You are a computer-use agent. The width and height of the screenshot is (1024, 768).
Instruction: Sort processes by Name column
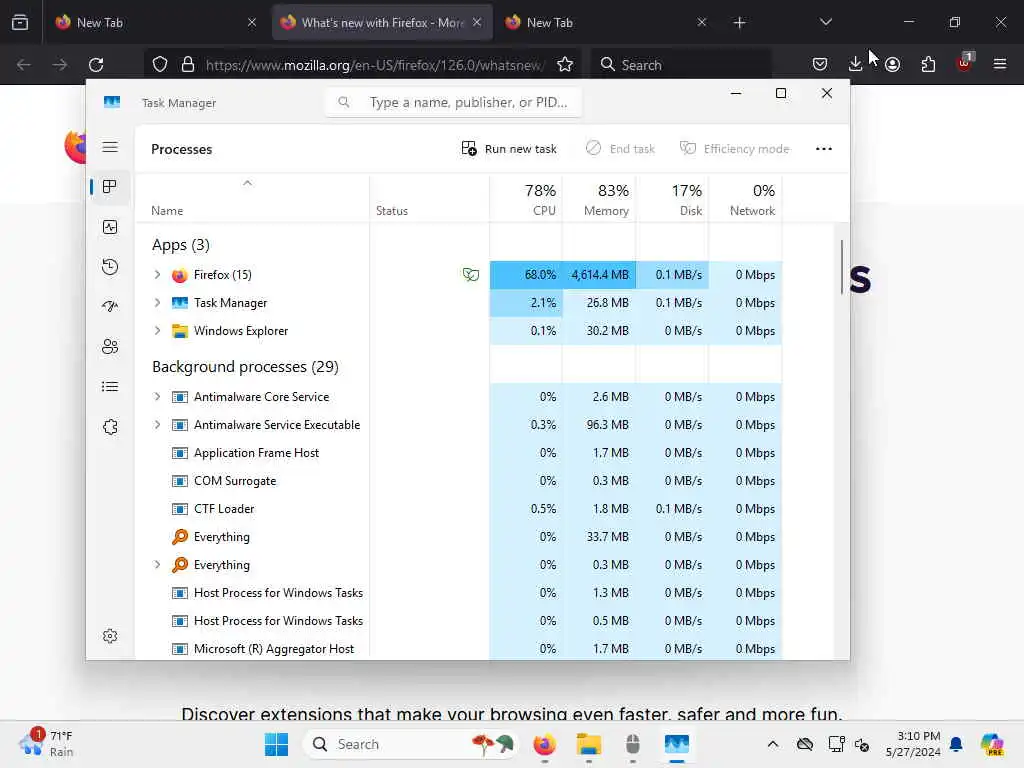click(252, 199)
